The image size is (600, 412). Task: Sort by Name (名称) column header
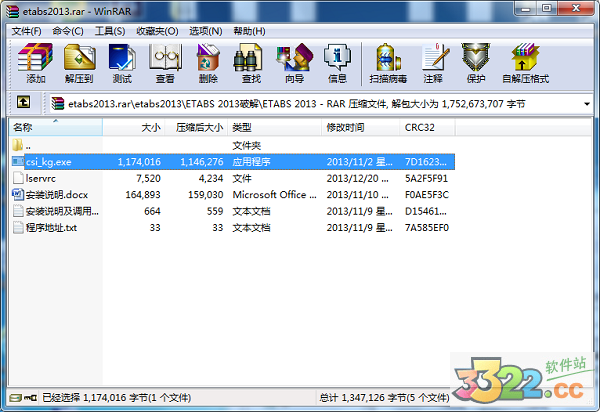coord(56,127)
